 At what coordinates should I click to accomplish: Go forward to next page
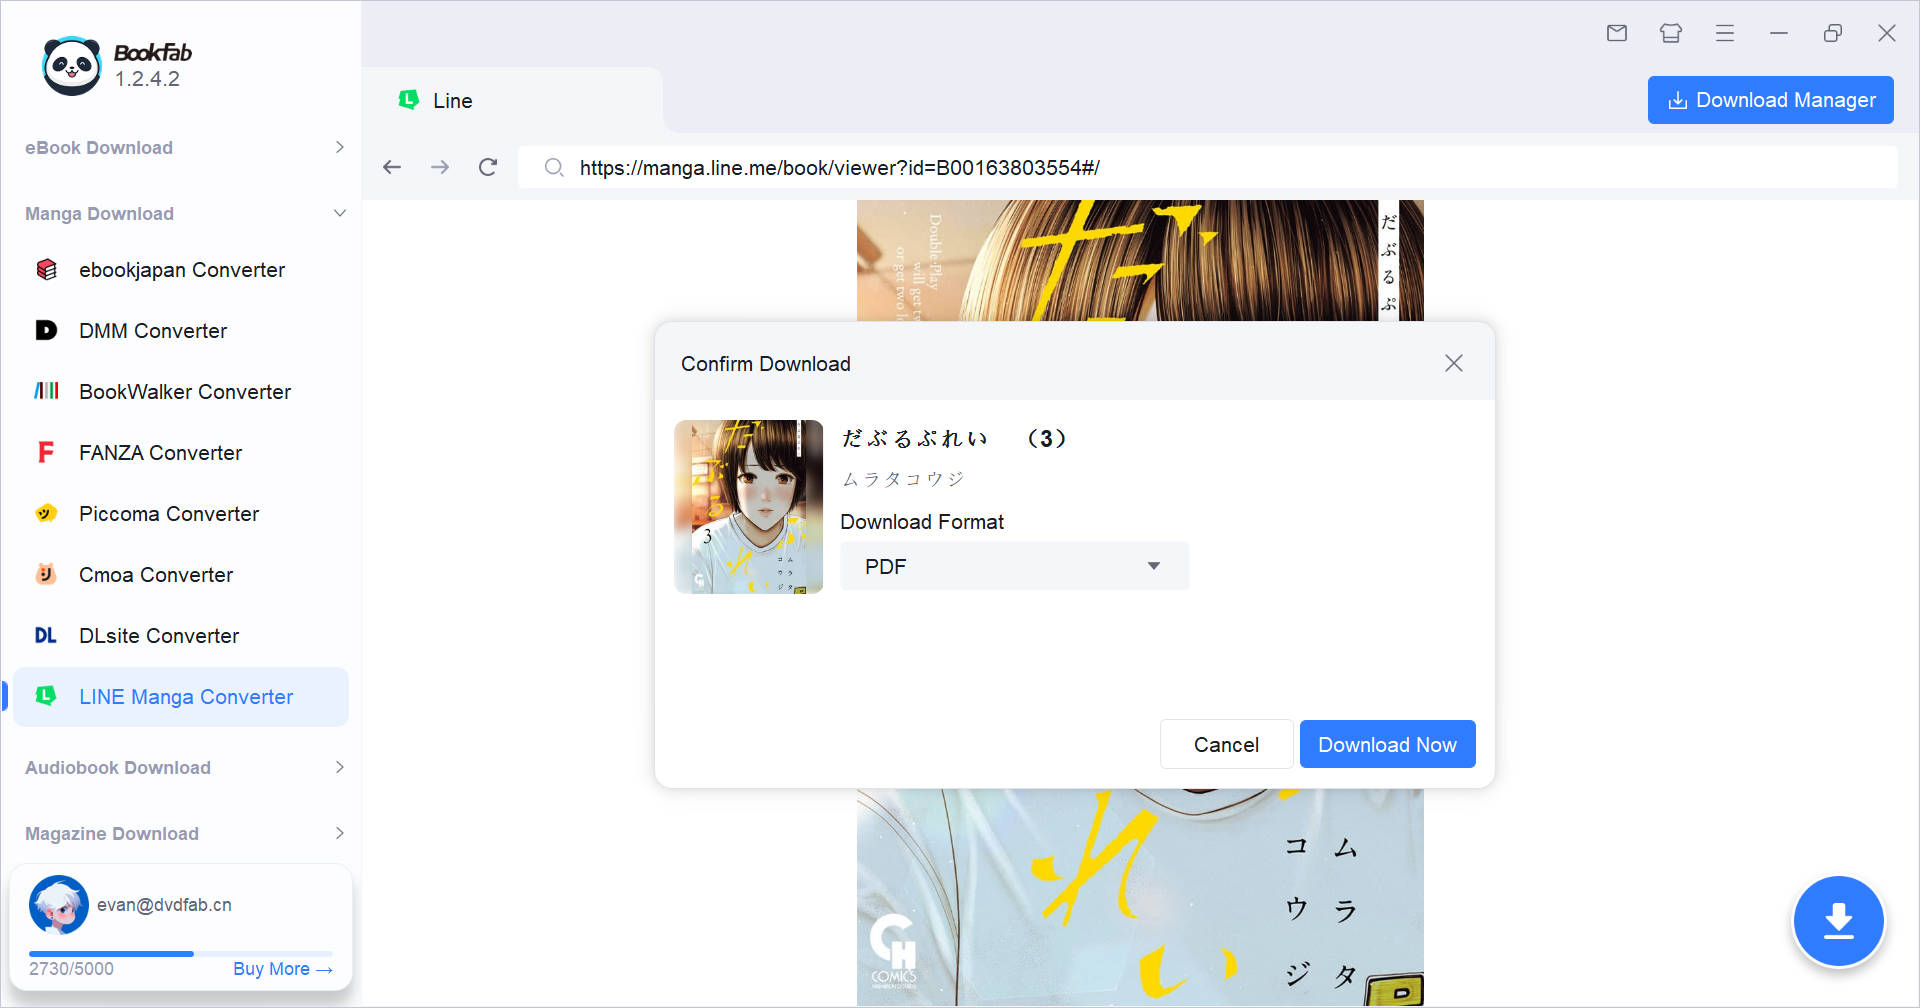440,167
